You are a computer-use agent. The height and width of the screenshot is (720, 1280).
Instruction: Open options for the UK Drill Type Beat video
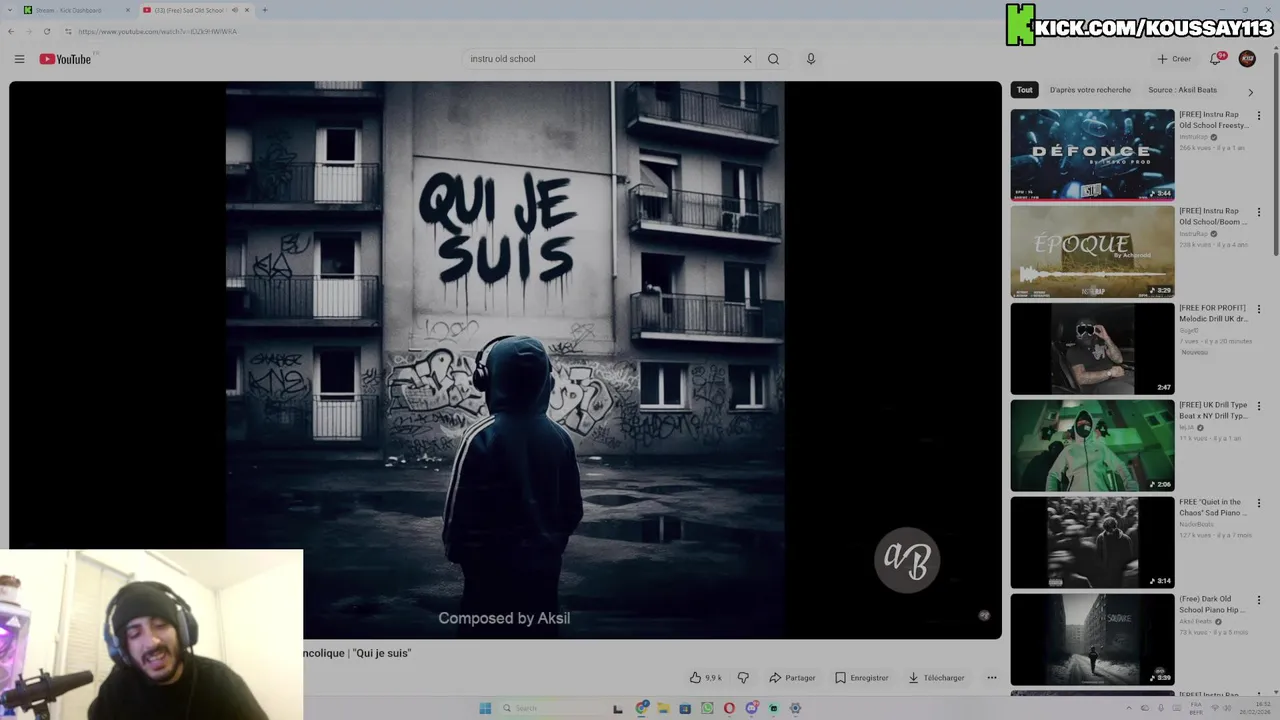[1259, 407]
